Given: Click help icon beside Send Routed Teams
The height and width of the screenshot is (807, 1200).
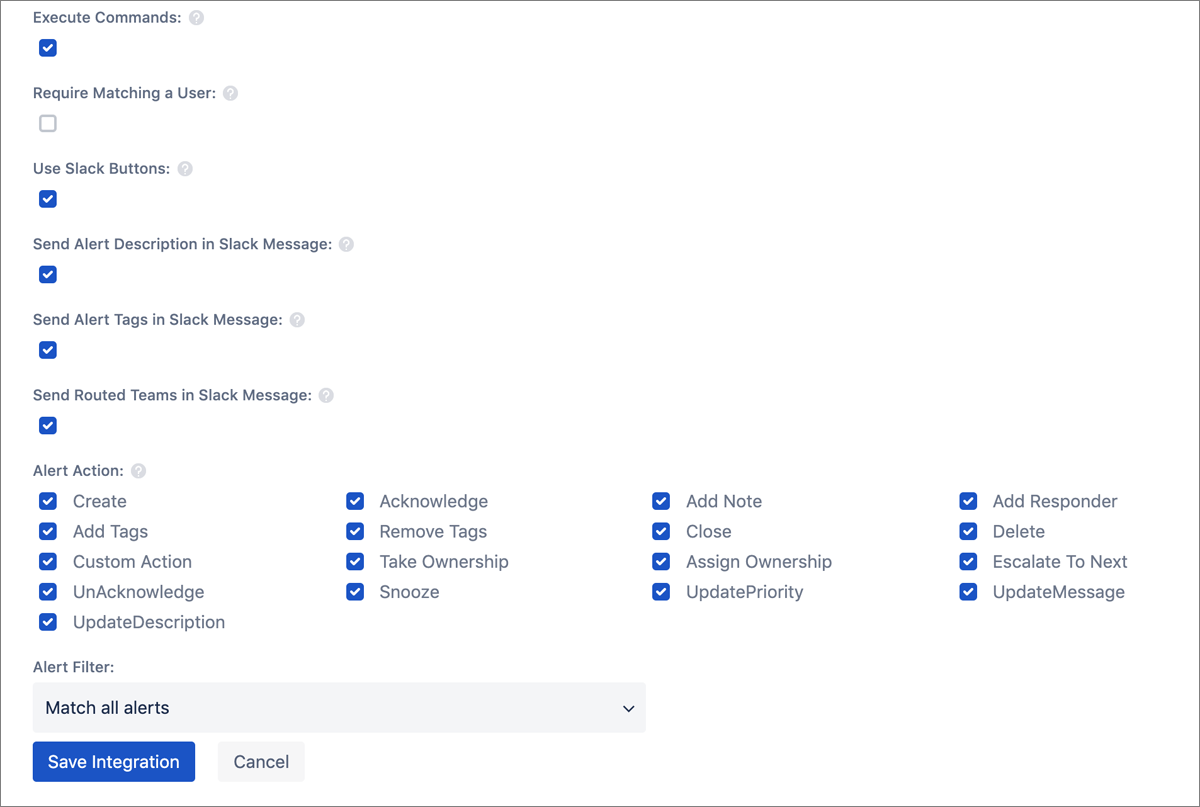Looking at the screenshot, I should [x=326, y=395].
